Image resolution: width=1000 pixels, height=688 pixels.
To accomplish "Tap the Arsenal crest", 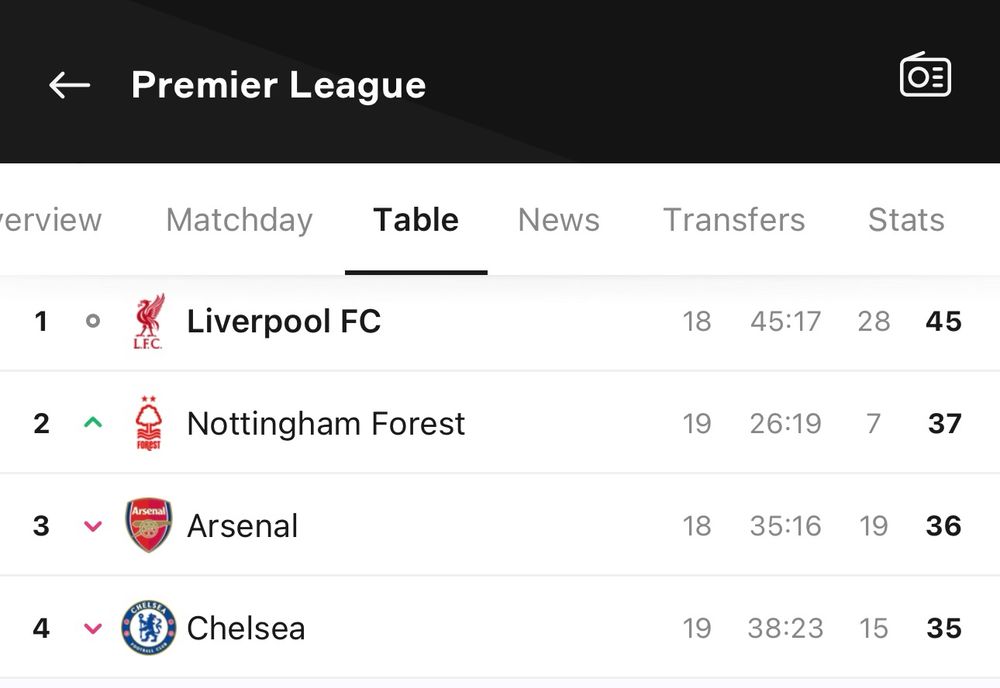I will [x=149, y=525].
